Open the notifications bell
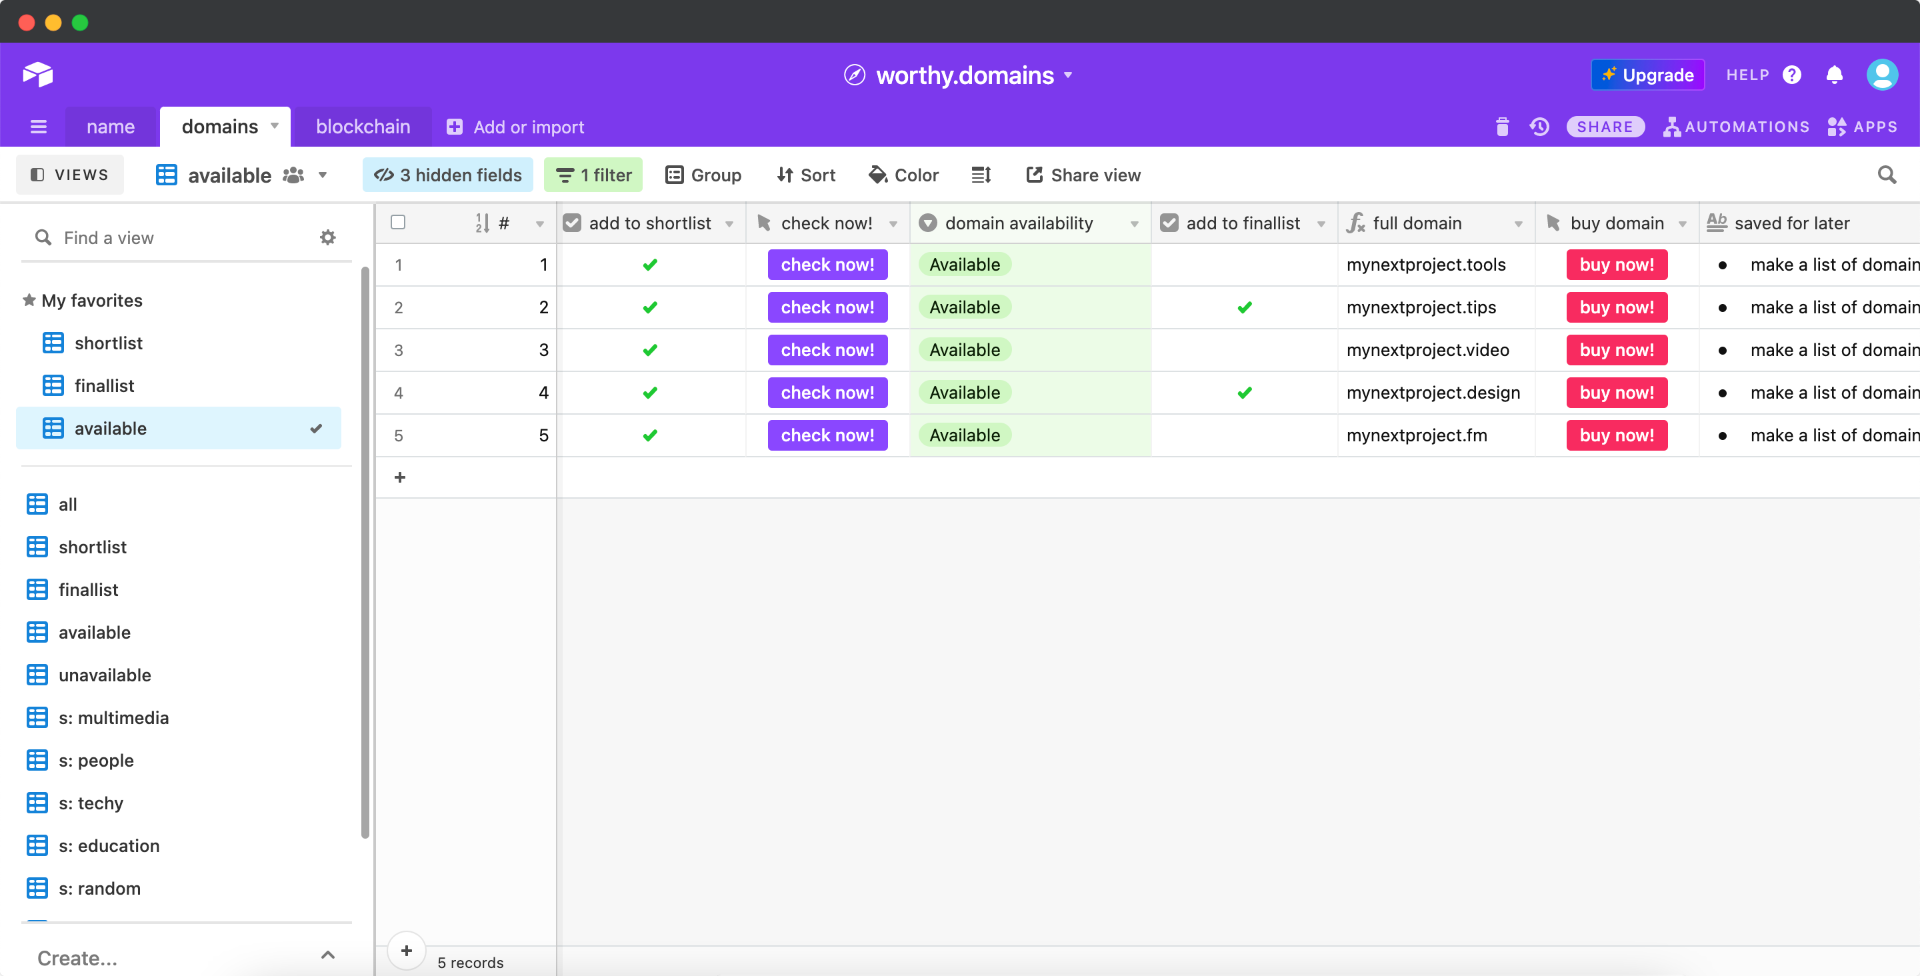The width and height of the screenshot is (1920, 976). click(x=1834, y=75)
